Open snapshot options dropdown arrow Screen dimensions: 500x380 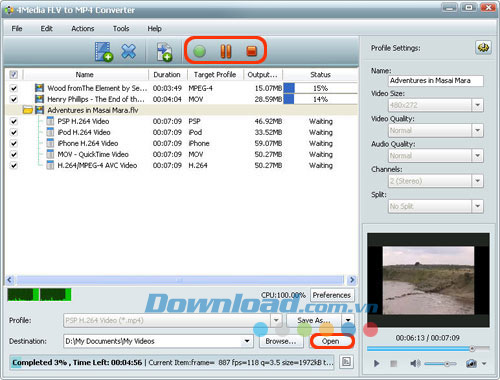click(x=484, y=364)
